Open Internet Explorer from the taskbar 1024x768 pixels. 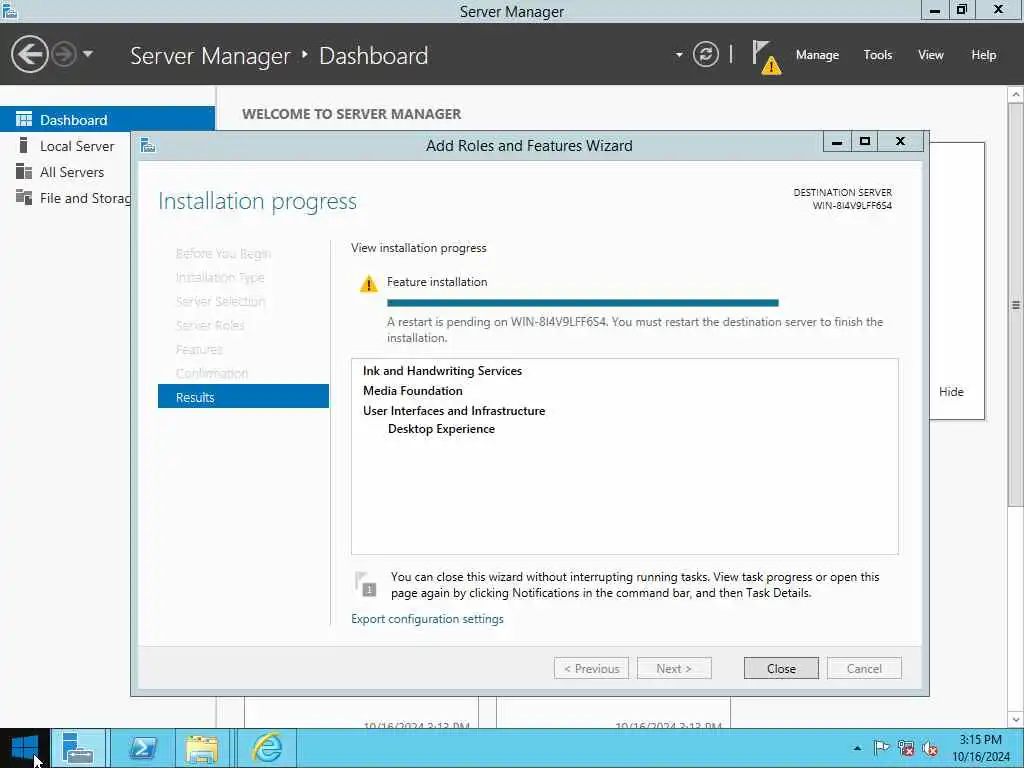pyautogui.click(x=267, y=748)
